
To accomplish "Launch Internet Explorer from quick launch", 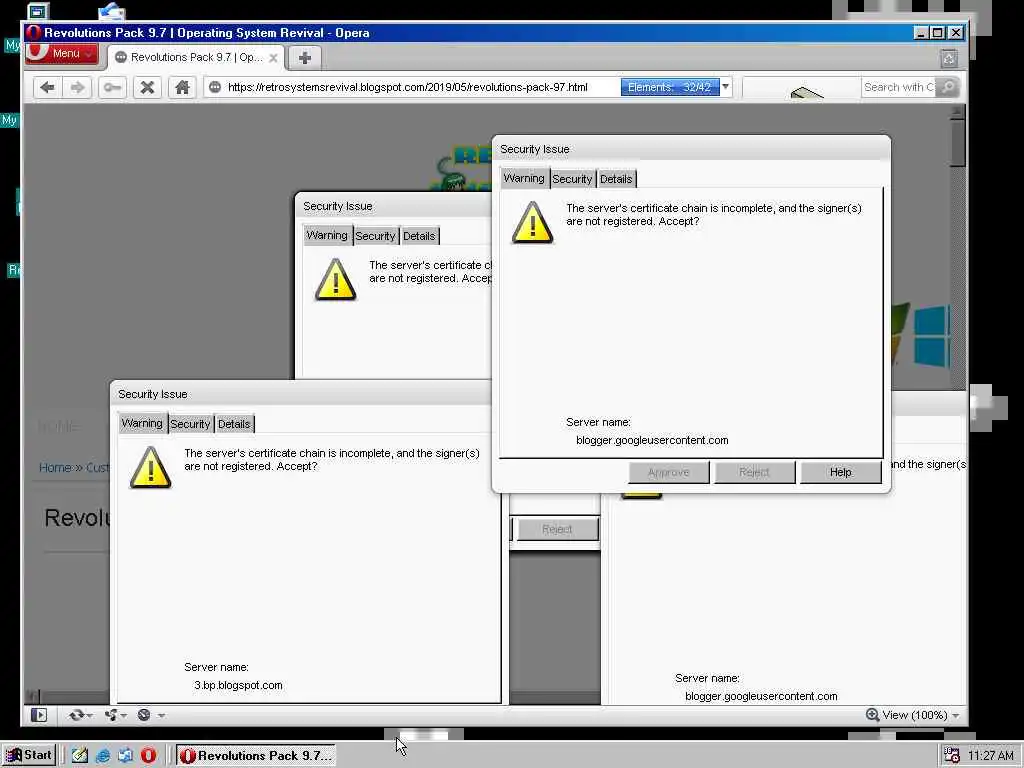I will (x=103, y=756).
